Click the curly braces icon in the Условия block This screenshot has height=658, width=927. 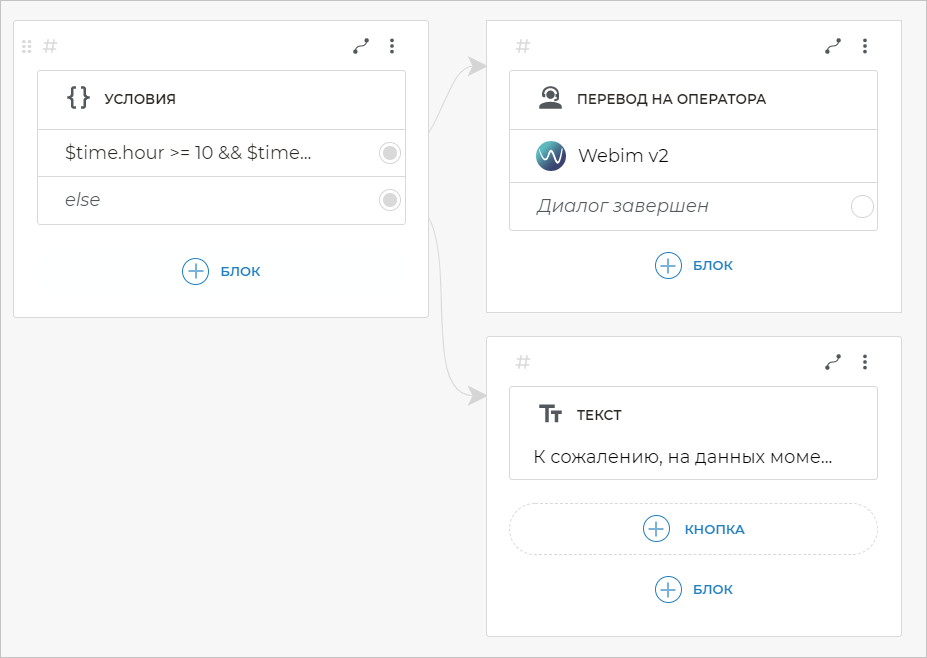(x=78, y=98)
